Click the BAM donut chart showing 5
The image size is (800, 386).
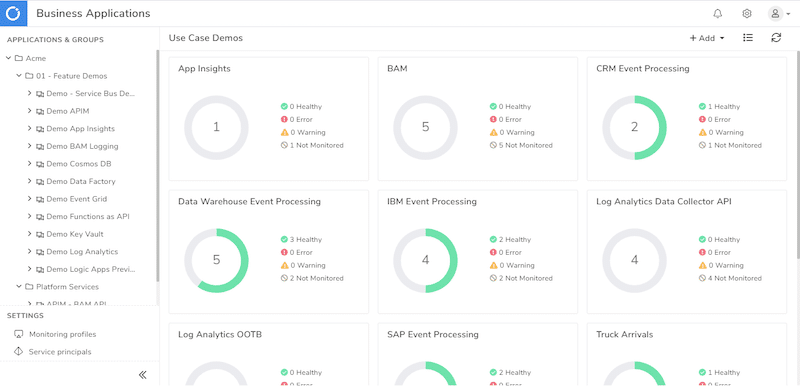426,127
